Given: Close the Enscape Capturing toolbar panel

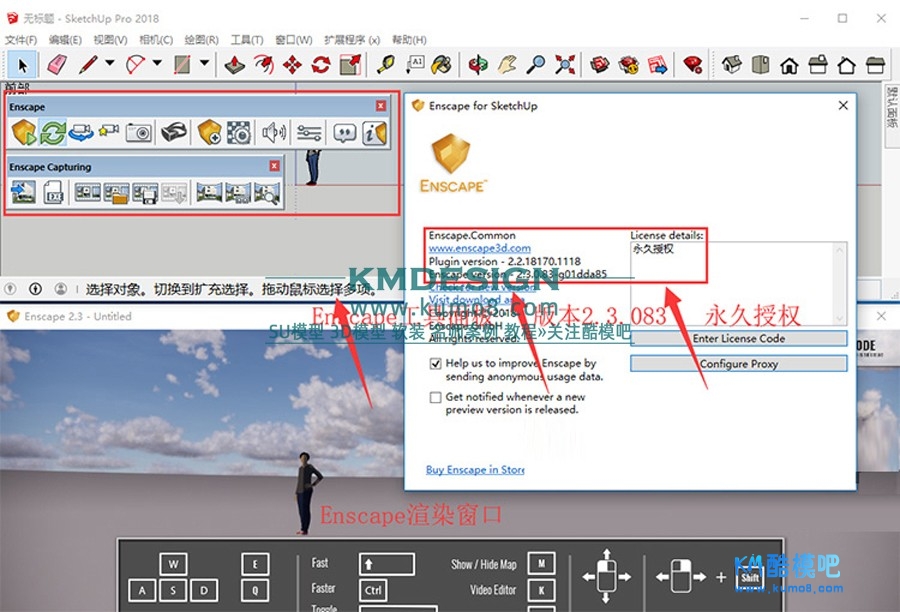Looking at the screenshot, I should (274, 166).
